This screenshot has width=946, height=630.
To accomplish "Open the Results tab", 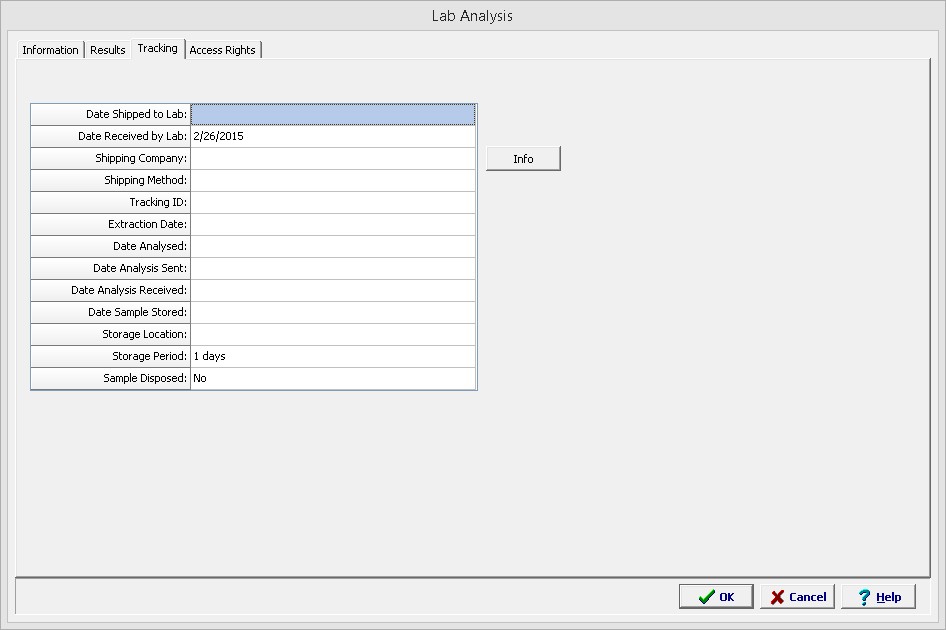I will click(x=108, y=50).
